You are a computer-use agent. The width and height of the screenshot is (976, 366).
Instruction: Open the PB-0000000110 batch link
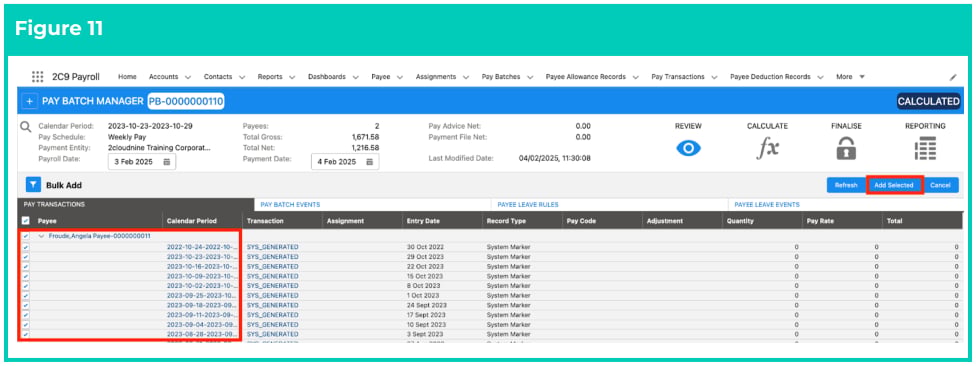coord(186,101)
